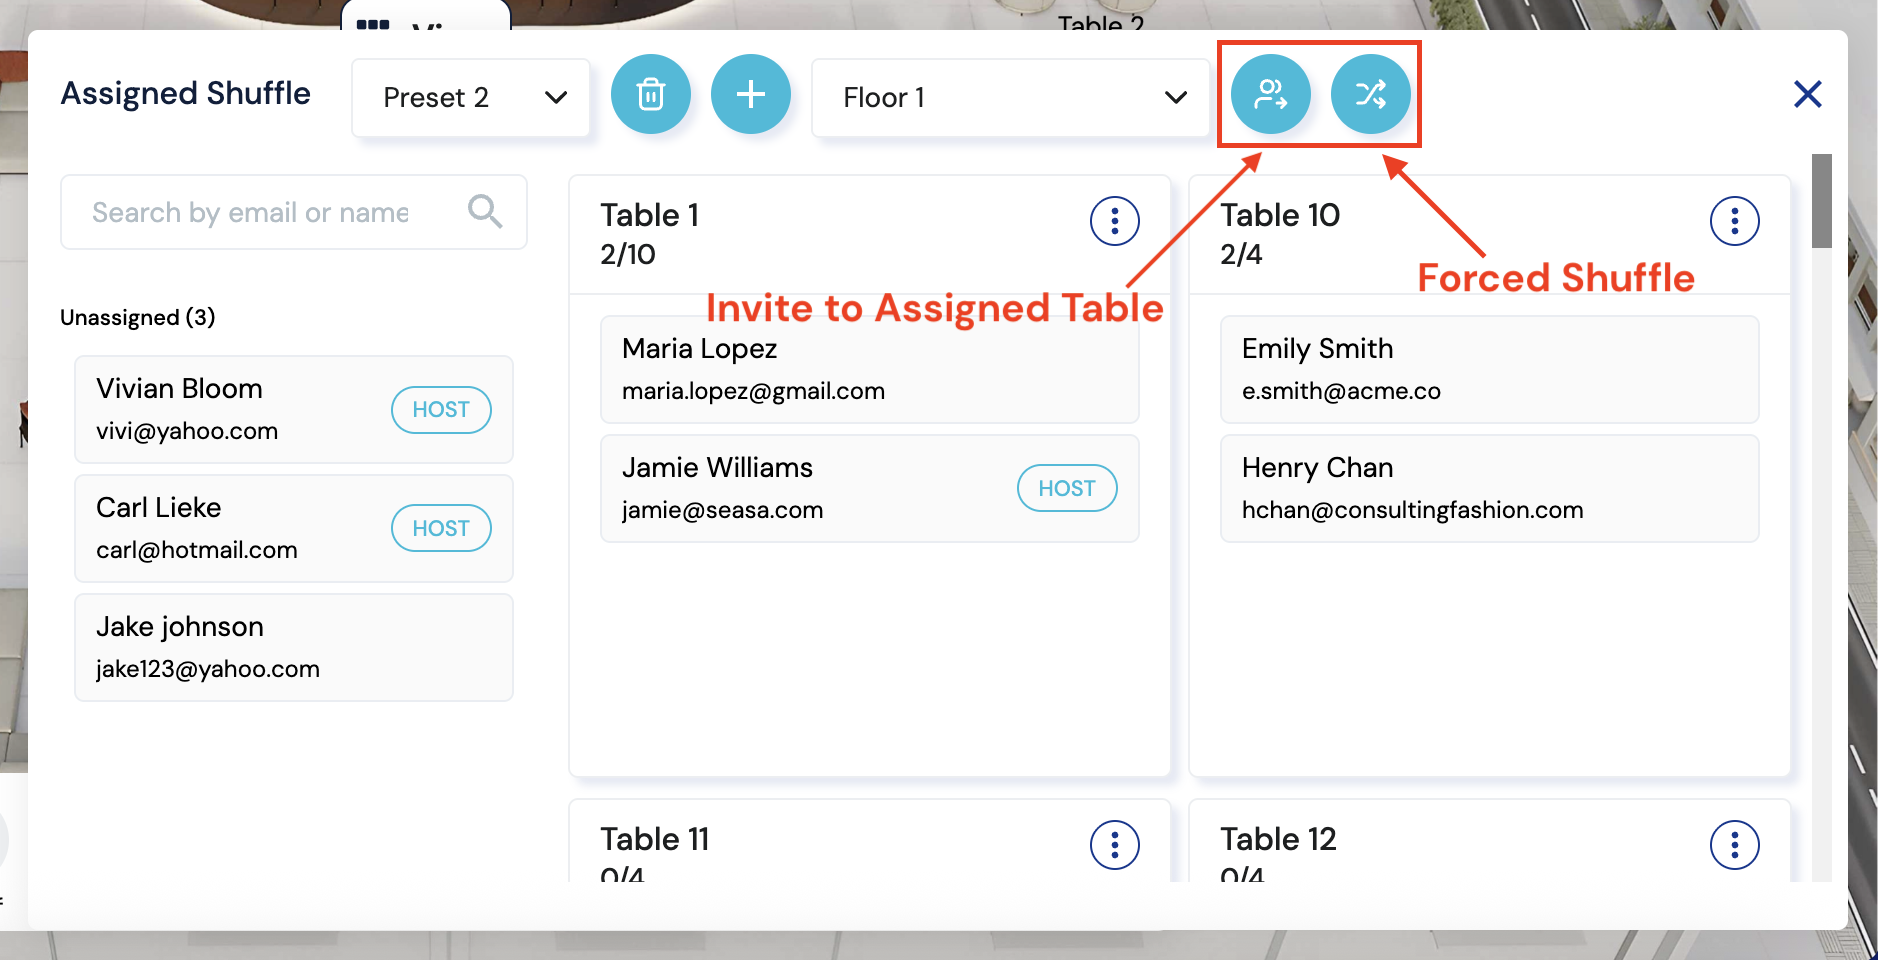Close the Assigned Shuffle dialog
The width and height of the screenshot is (1878, 960).
click(x=1807, y=95)
